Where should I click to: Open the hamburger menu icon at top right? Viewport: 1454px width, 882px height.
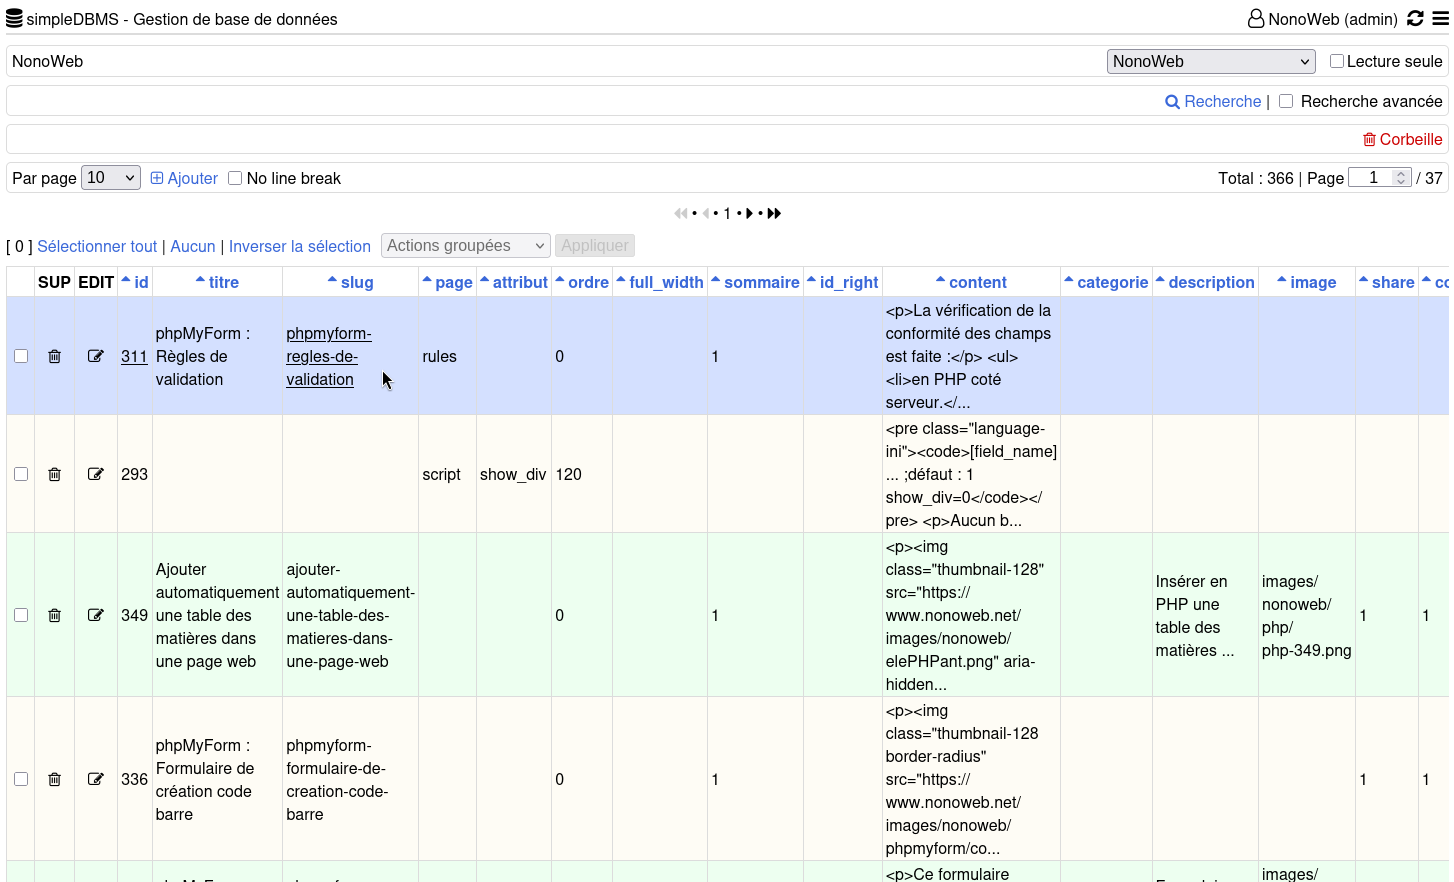(x=1440, y=18)
